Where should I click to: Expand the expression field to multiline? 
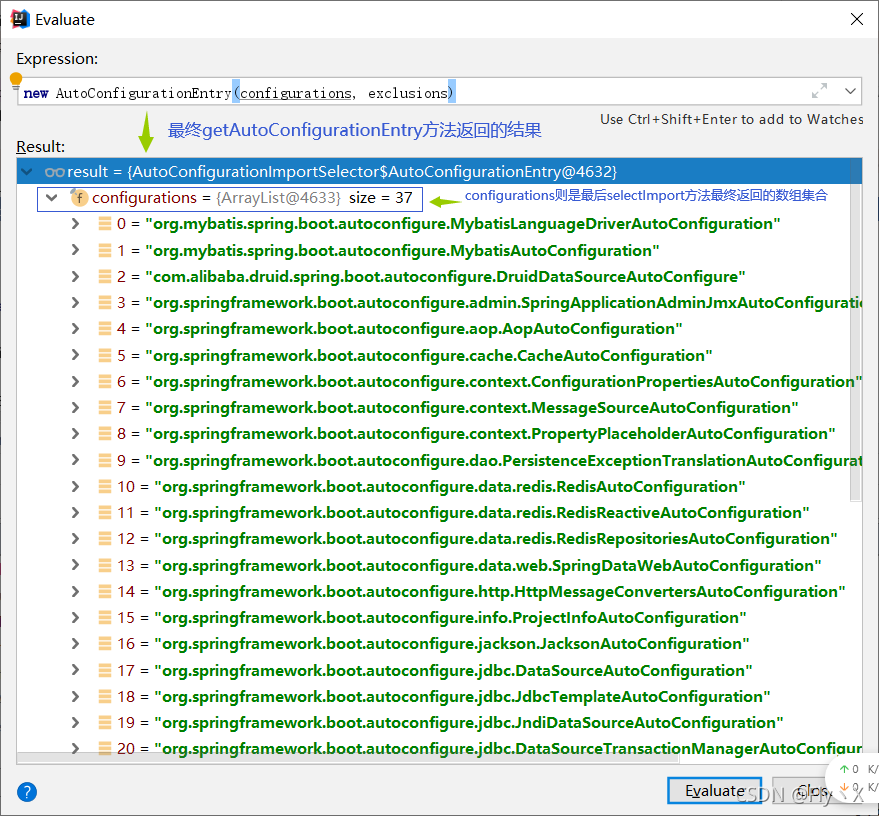(819, 91)
